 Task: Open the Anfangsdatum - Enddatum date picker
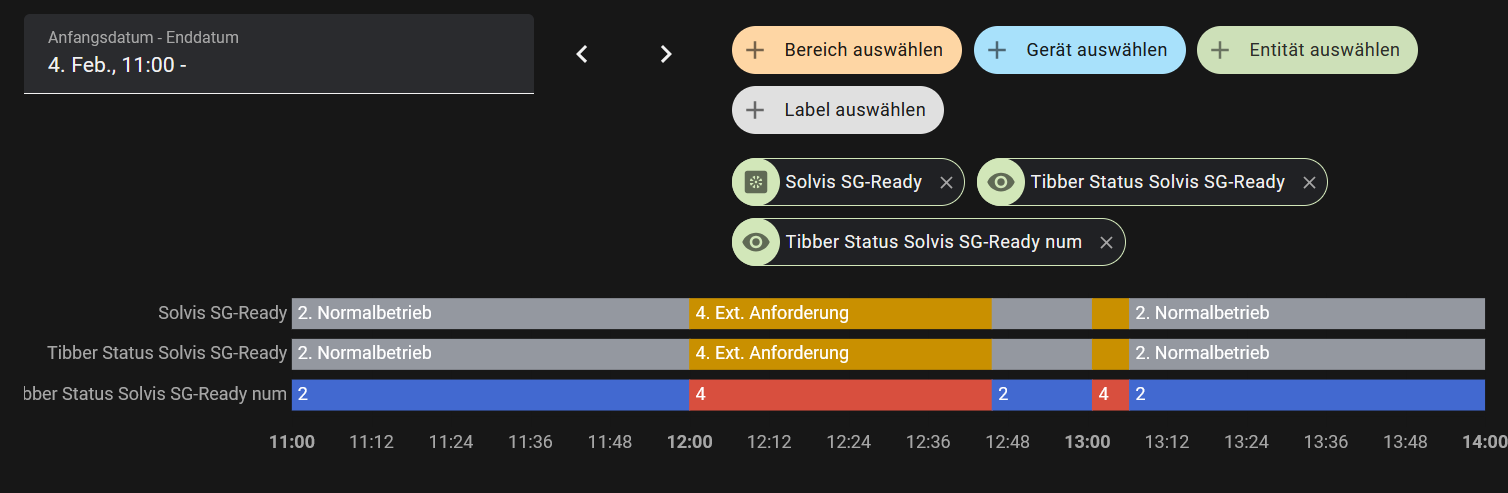[278, 54]
